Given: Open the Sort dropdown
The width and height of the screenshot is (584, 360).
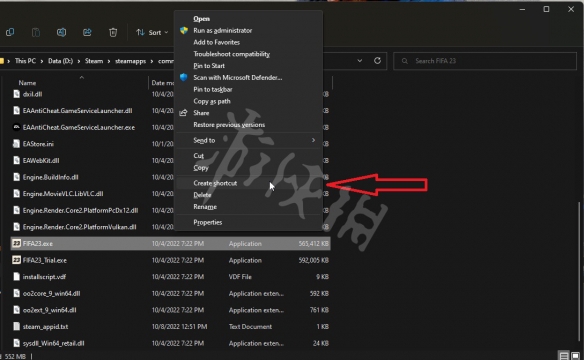Looking at the screenshot, I should tap(152, 32).
